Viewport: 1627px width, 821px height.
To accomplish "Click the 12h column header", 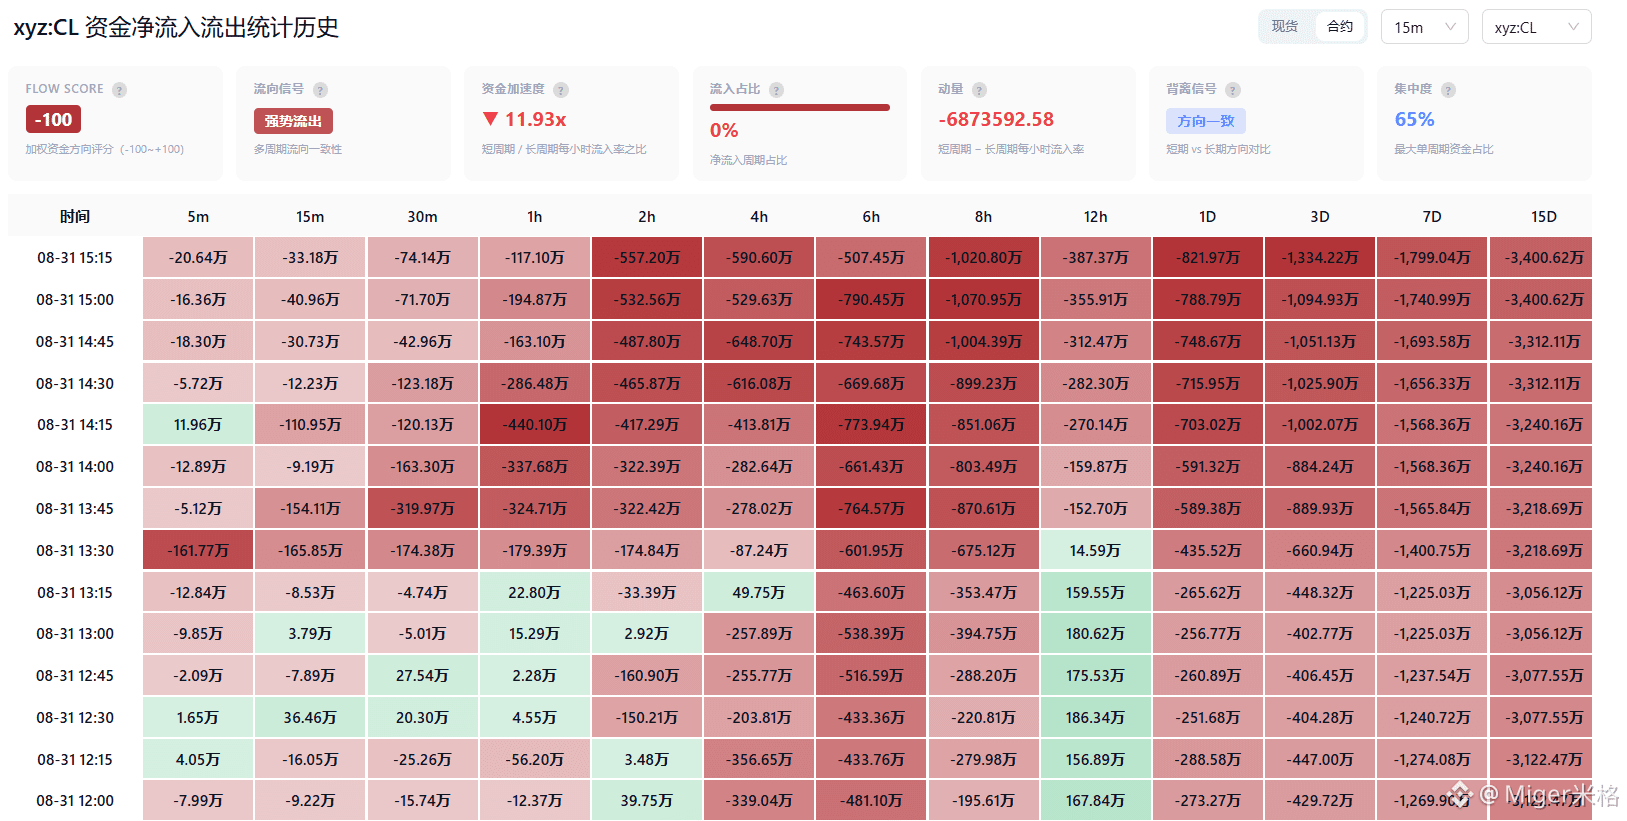I will pyautogui.click(x=1096, y=216).
